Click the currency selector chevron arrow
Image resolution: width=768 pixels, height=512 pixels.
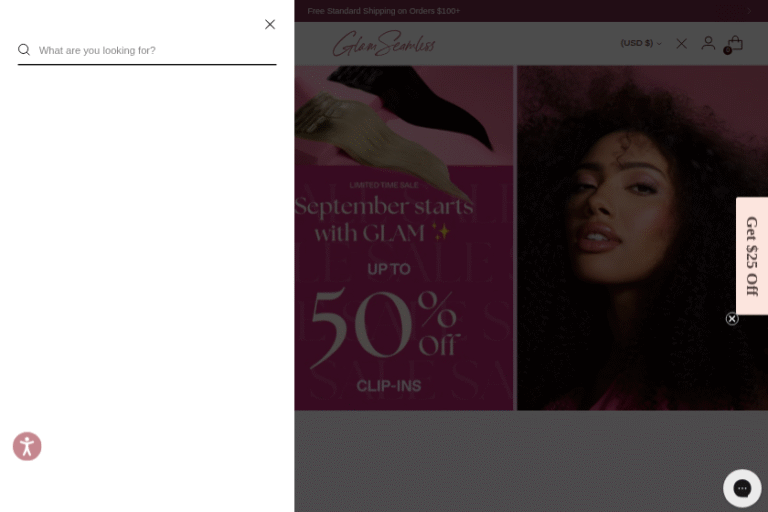click(659, 44)
